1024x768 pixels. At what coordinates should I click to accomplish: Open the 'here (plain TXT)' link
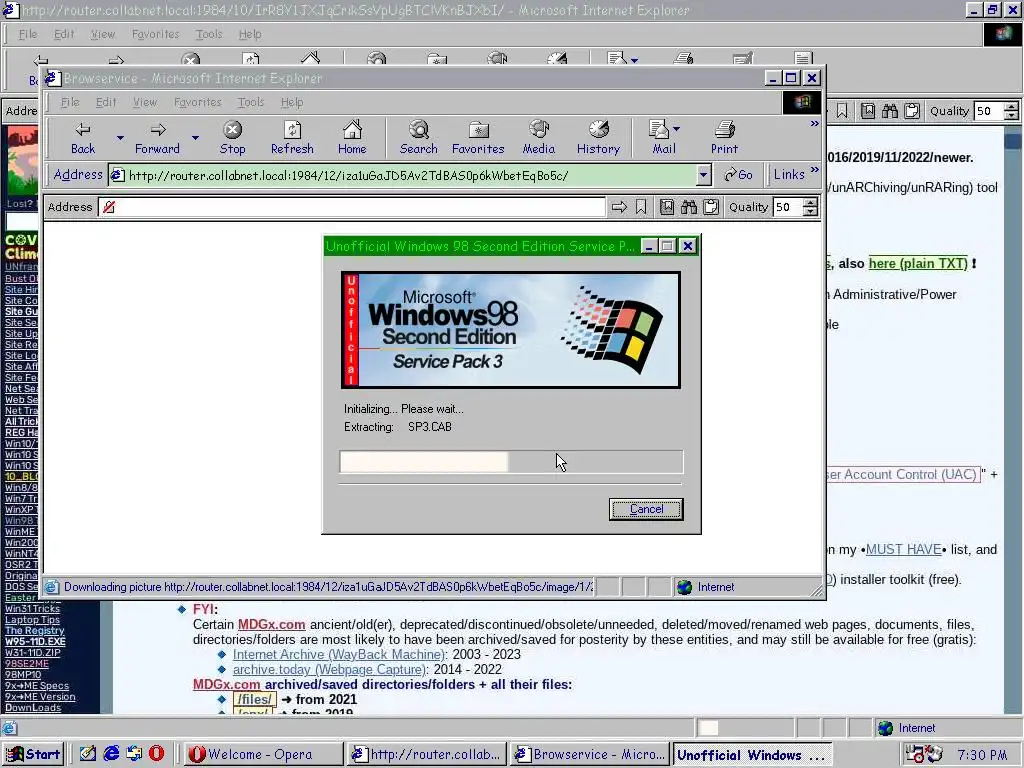click(918, 263)
